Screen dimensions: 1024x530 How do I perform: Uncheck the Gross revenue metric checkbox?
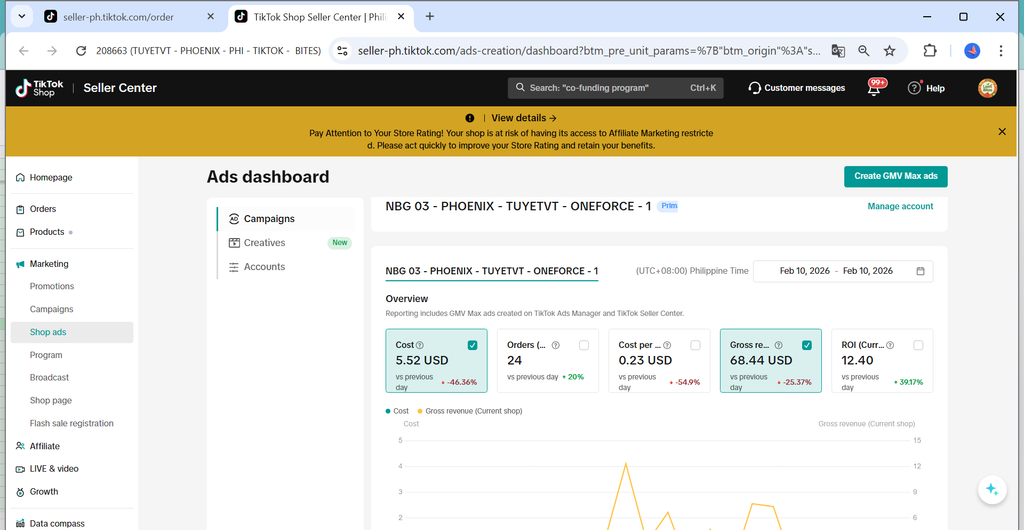(807, 345)
